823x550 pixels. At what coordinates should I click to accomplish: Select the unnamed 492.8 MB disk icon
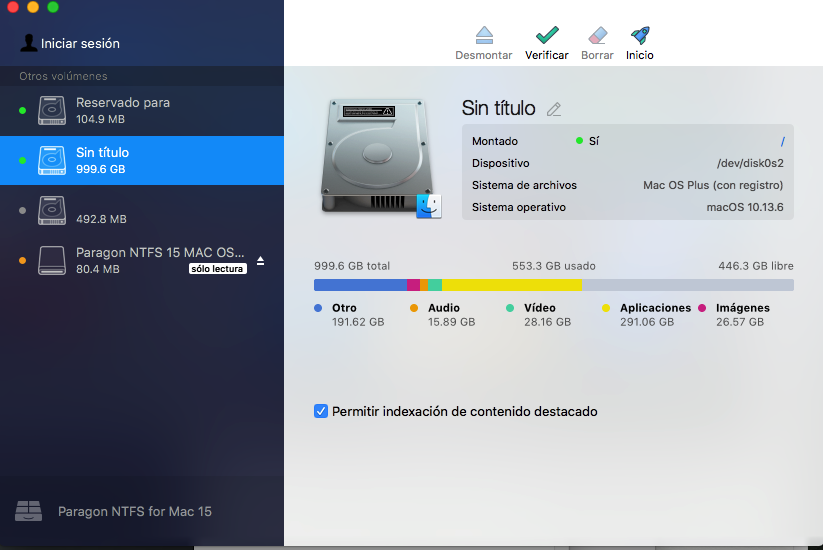pos(52,210)
